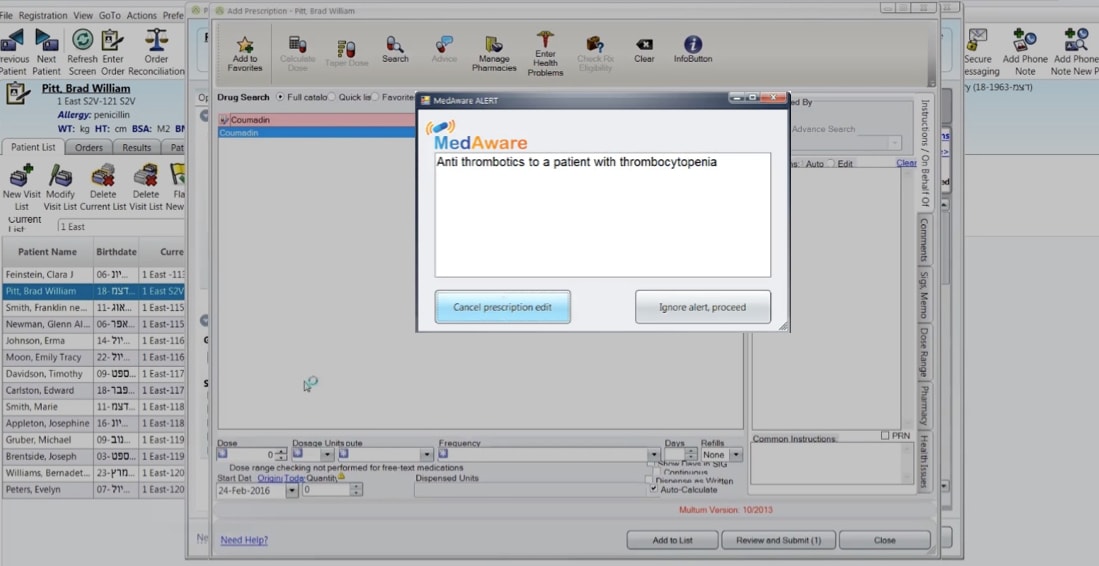Click Modify Visit List icon
This screenshot has height=566, width=1099.
tap(60, 175)
